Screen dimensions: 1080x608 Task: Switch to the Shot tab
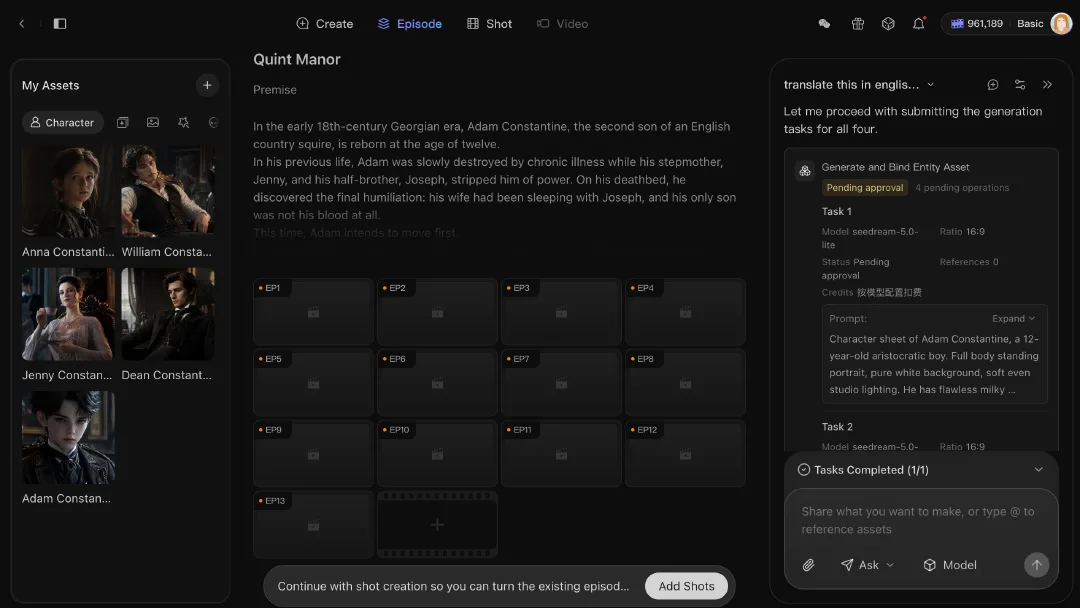489,23
